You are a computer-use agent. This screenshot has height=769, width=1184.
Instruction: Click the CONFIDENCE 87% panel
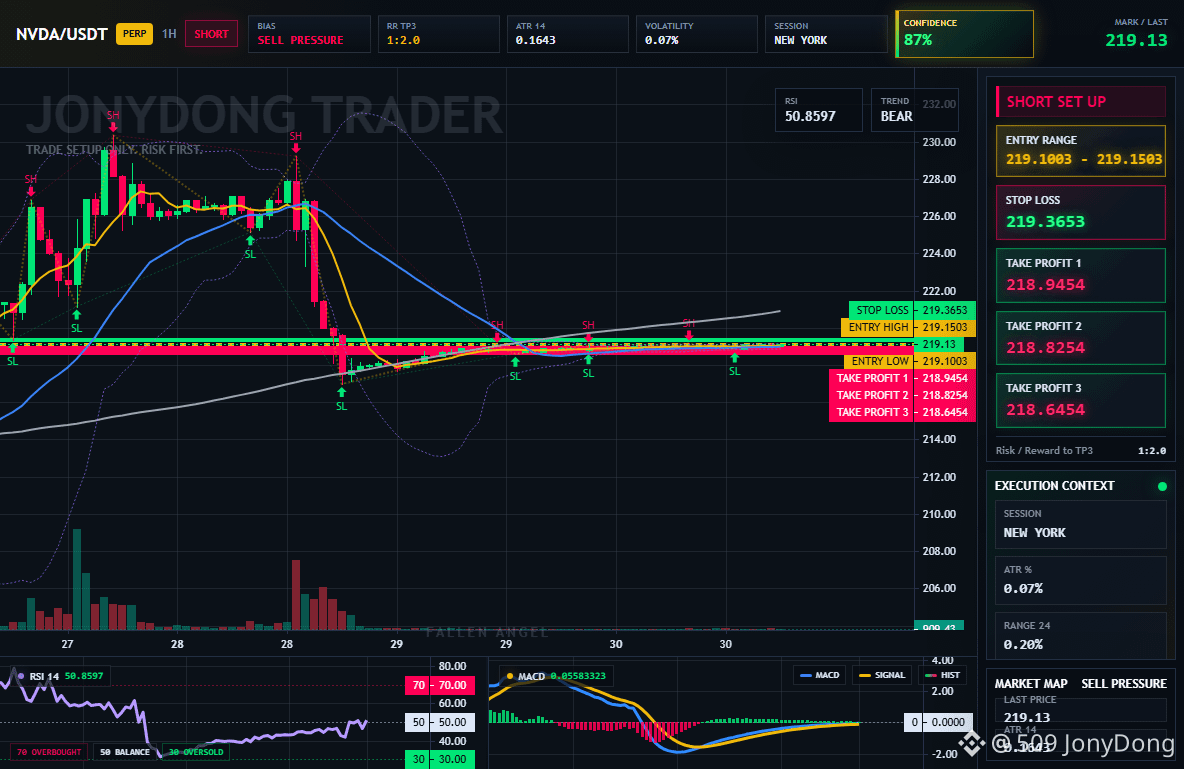tap(964, 34)
